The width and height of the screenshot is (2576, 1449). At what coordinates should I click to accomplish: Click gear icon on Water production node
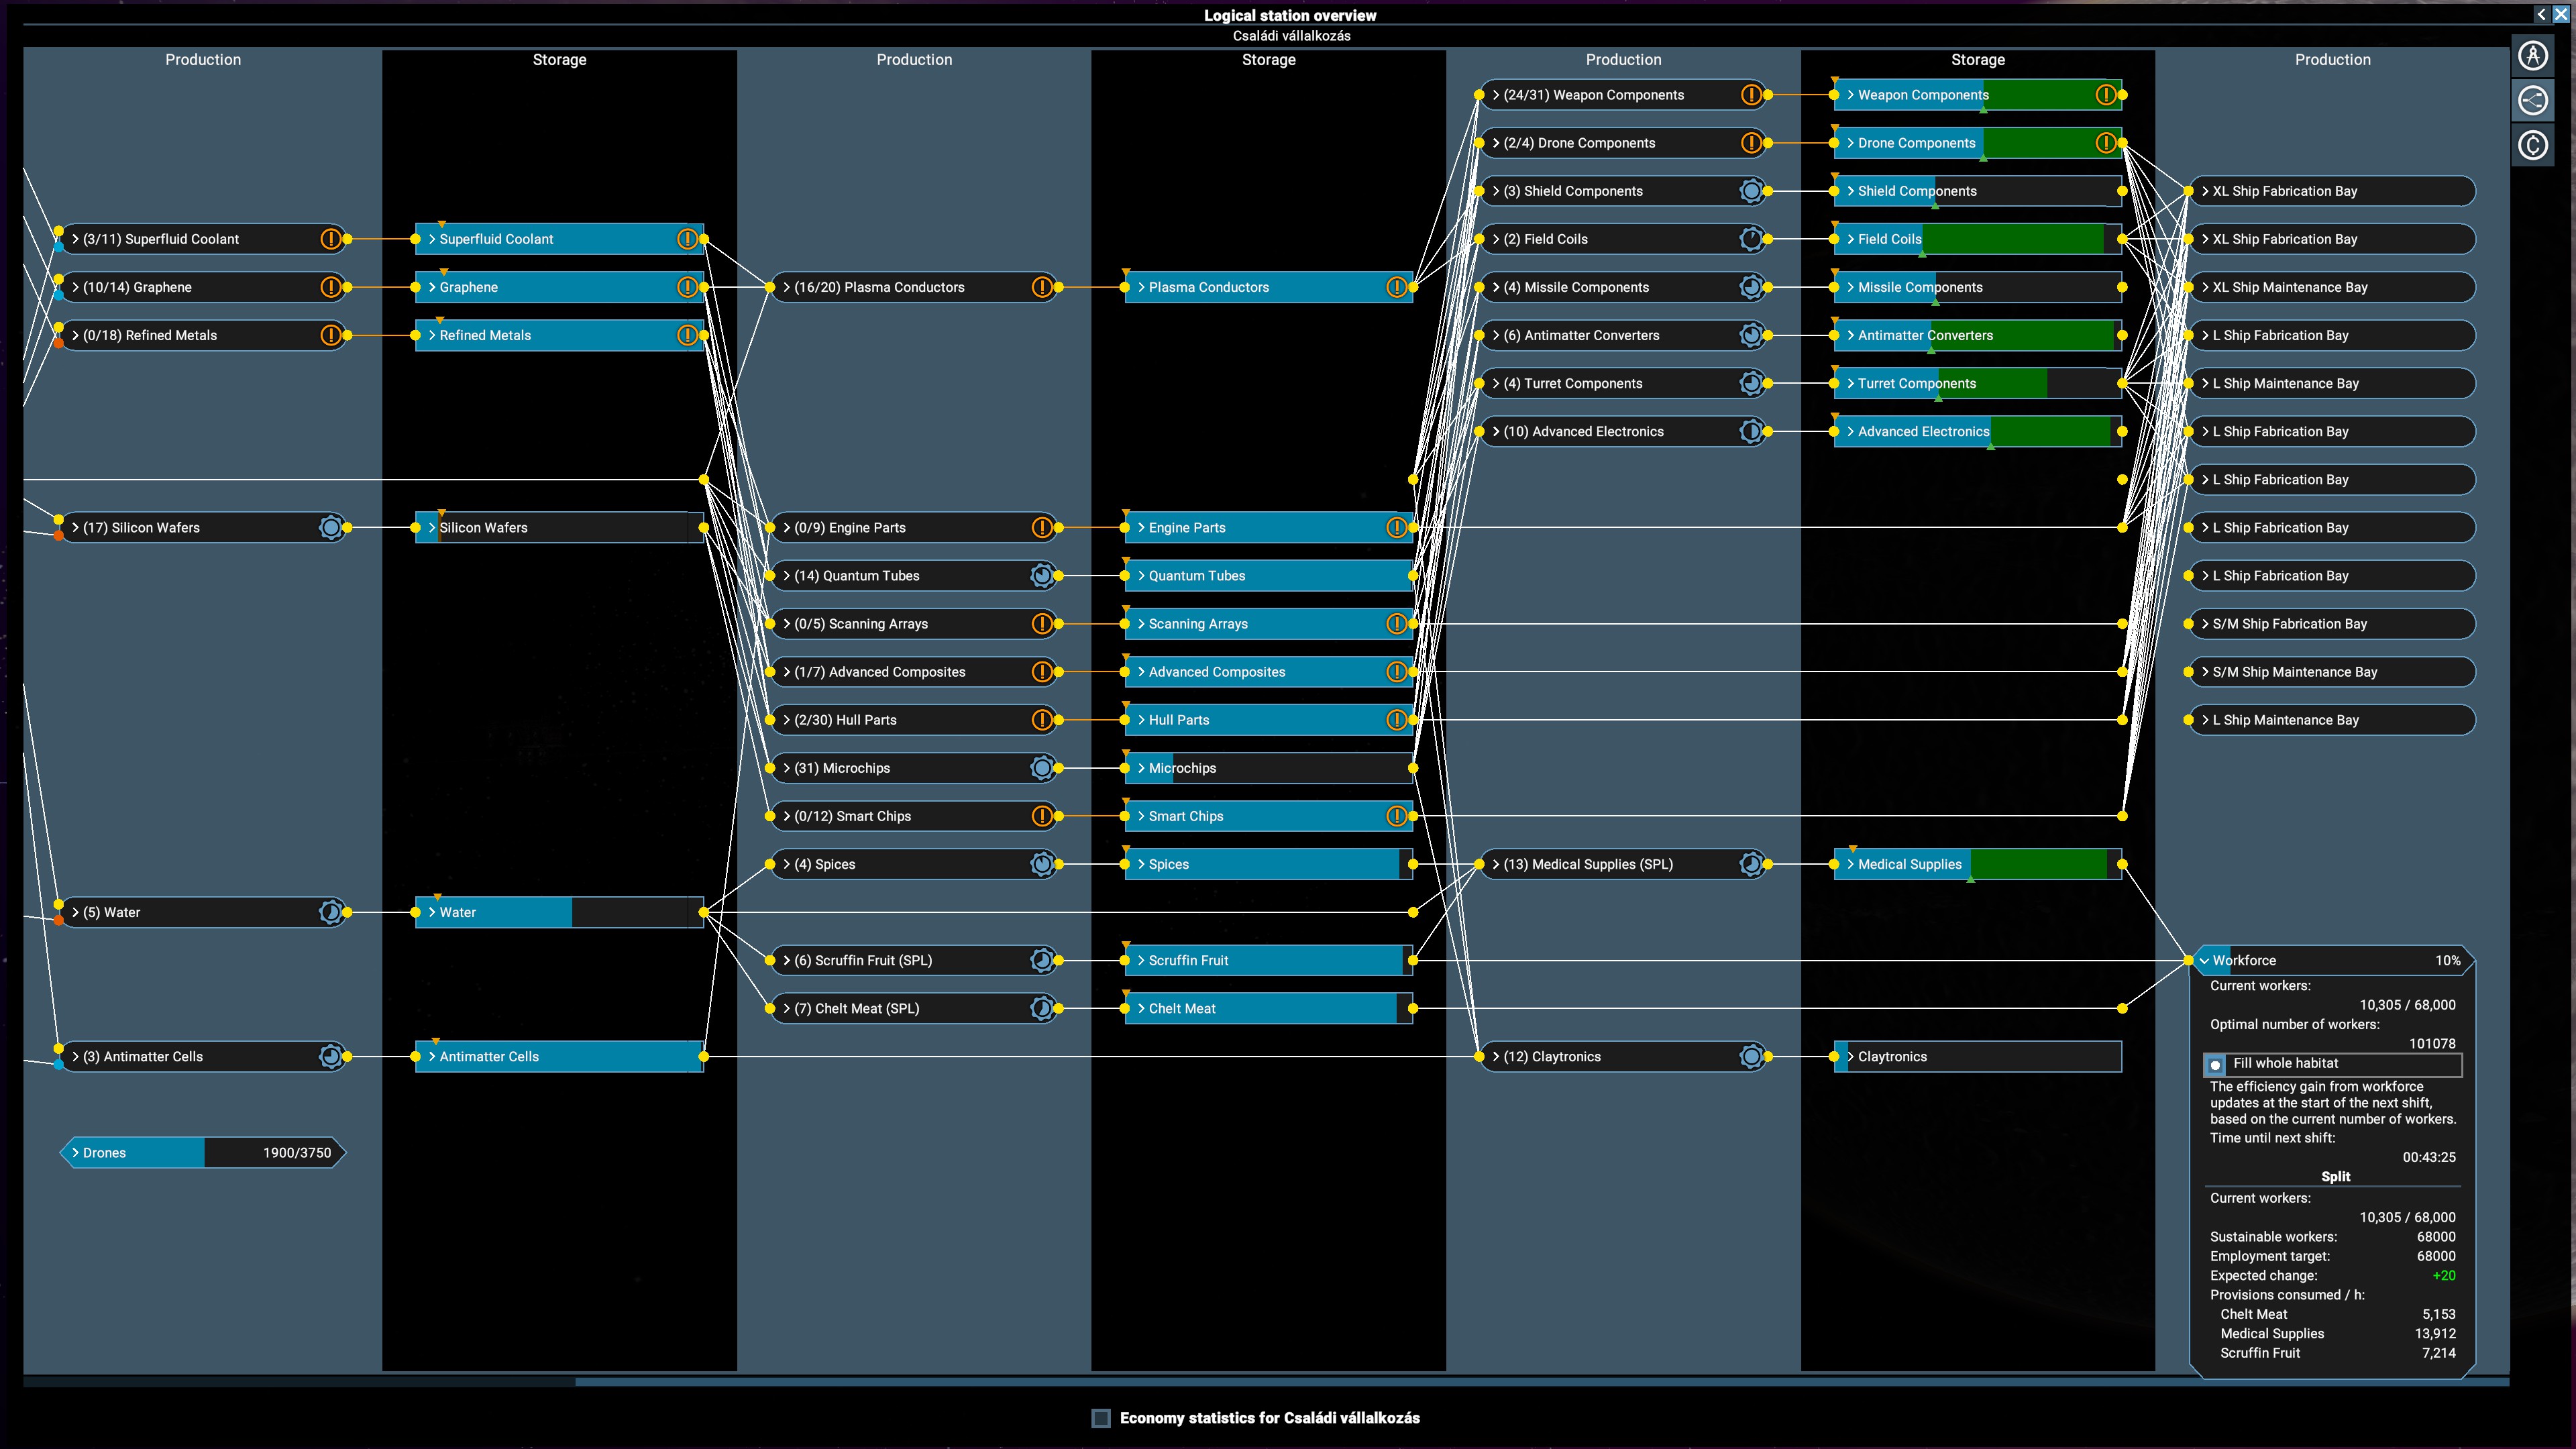tap(330, 912)
